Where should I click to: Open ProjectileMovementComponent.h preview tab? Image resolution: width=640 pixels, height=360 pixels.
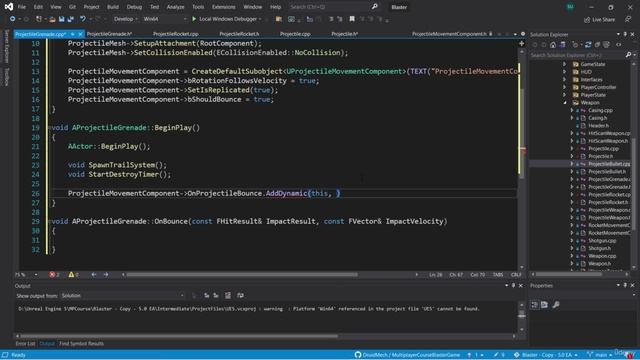tap(449, 34)
